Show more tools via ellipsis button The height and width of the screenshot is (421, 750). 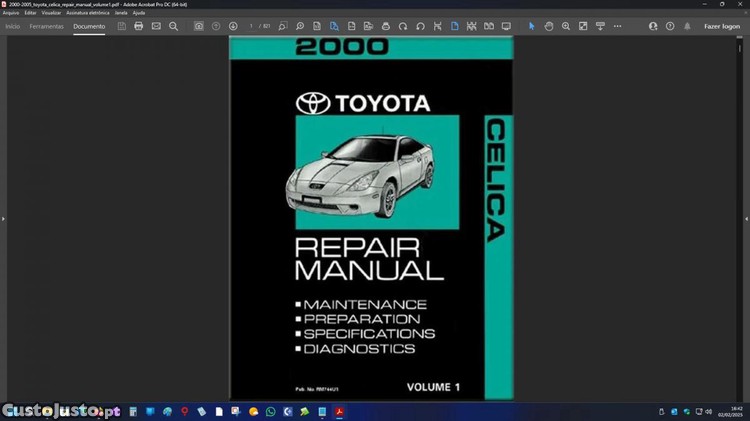click(x=617, y=26)
